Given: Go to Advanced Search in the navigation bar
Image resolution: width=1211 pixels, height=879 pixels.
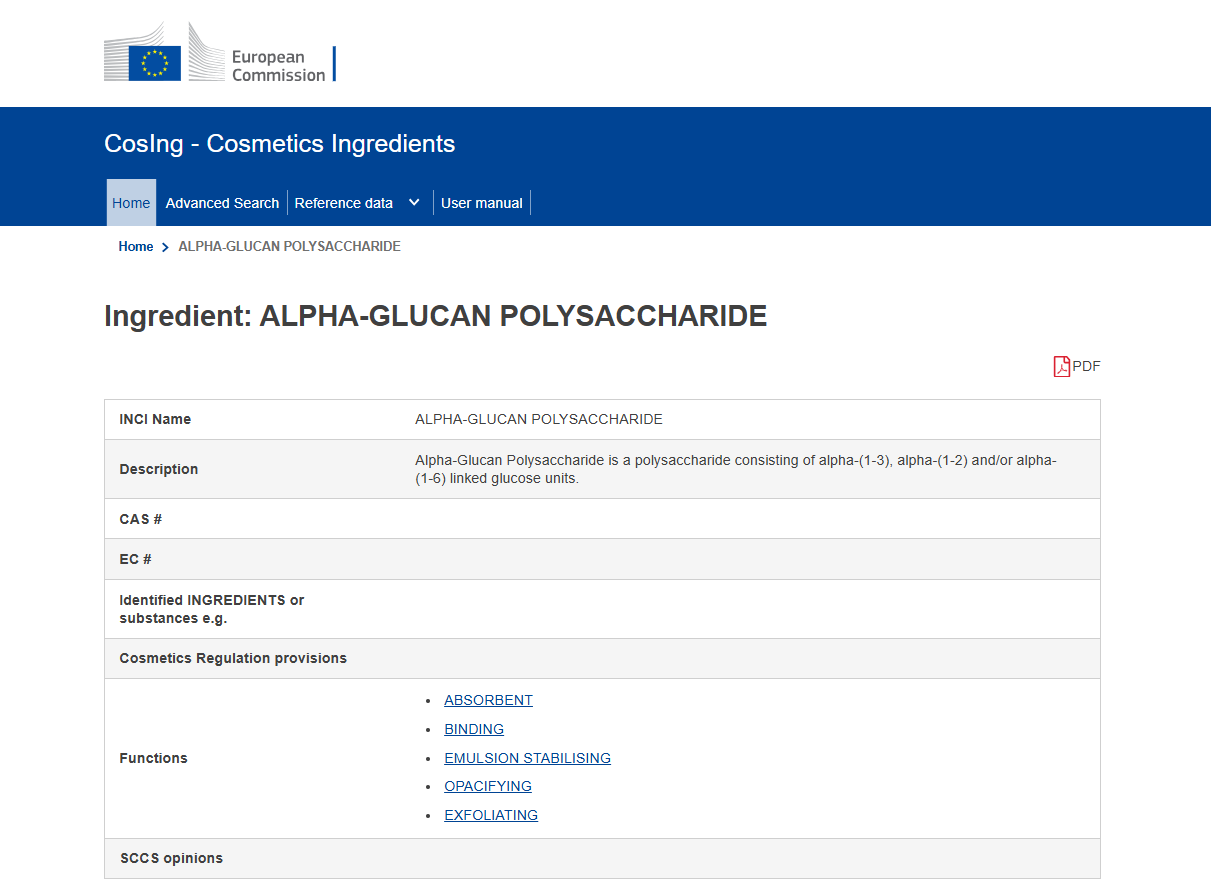Looking at the screenshot, I should click(222, 203).
